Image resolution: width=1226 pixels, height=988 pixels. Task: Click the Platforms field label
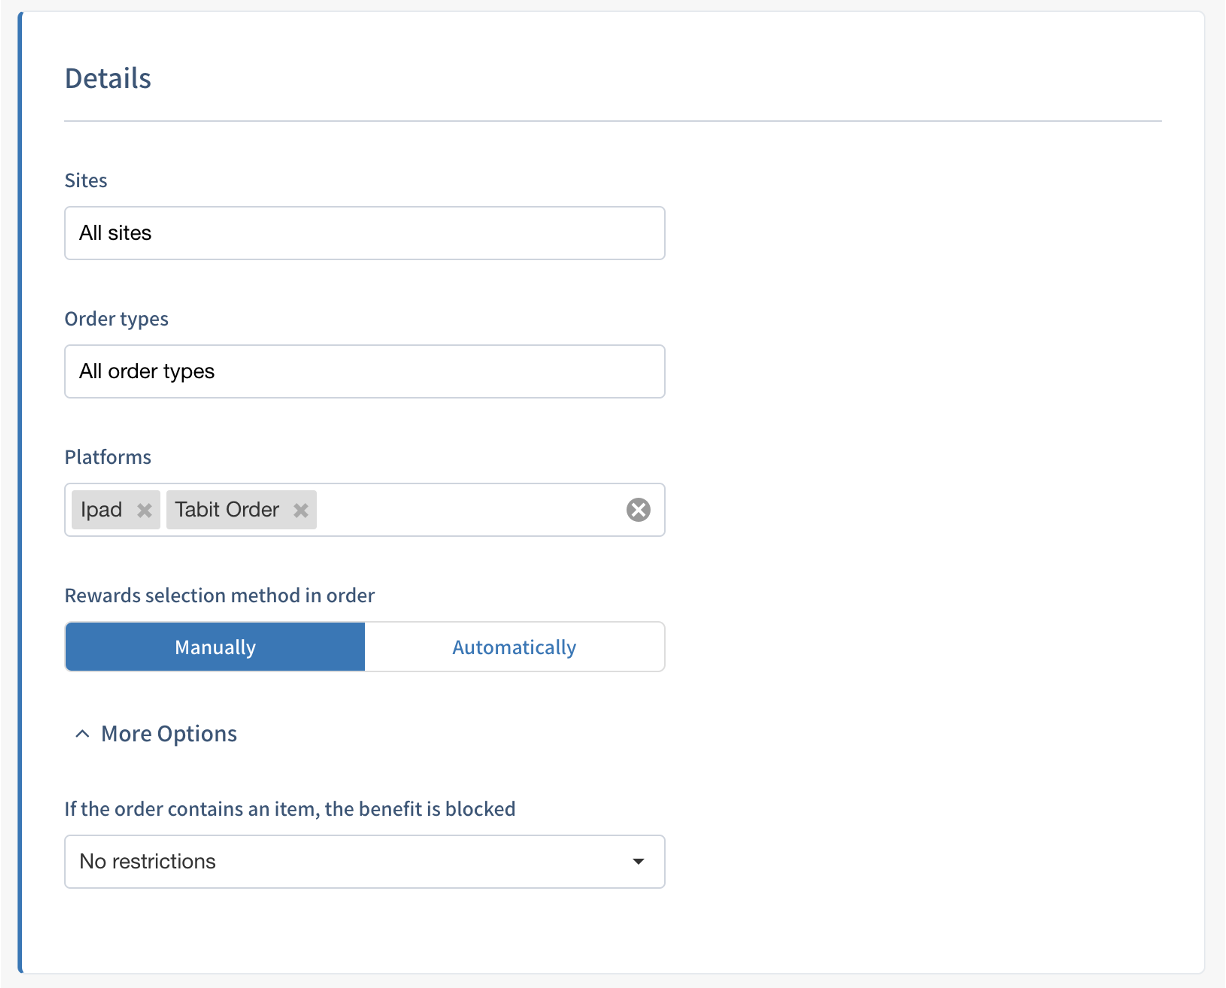tap(108, 457)
